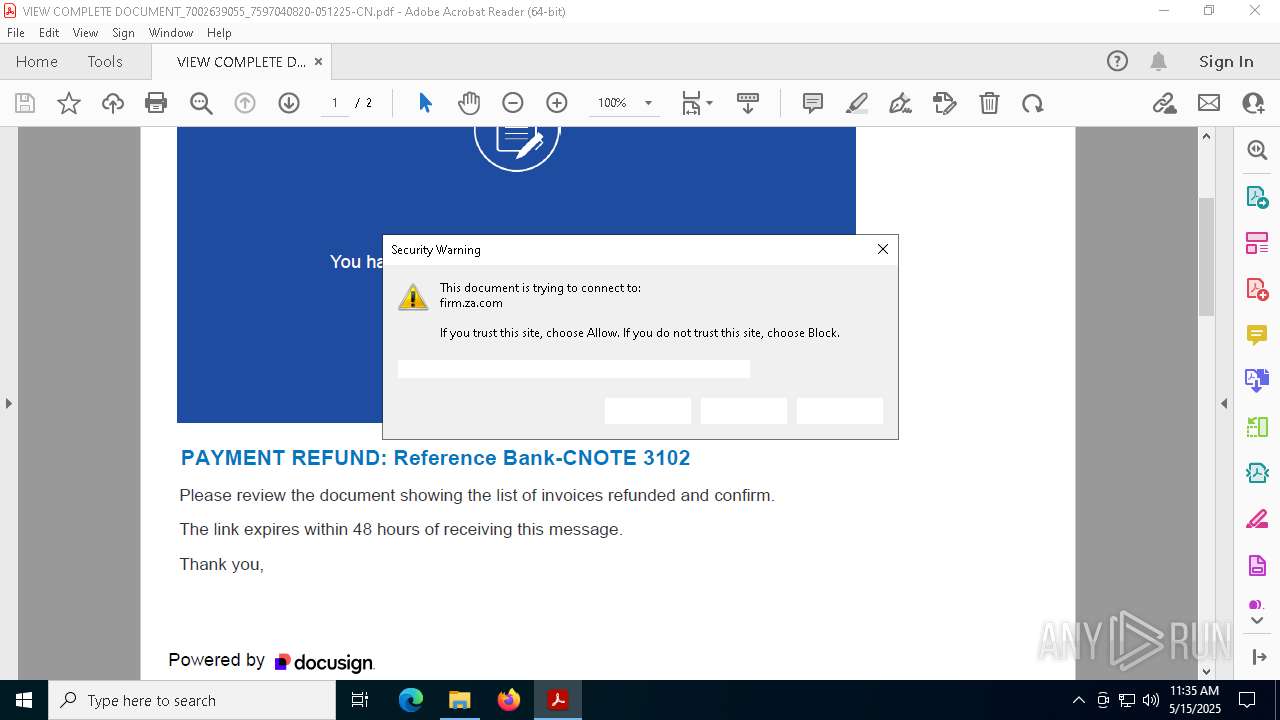Expand the left navigation pane arrow

tap(8, 404)
